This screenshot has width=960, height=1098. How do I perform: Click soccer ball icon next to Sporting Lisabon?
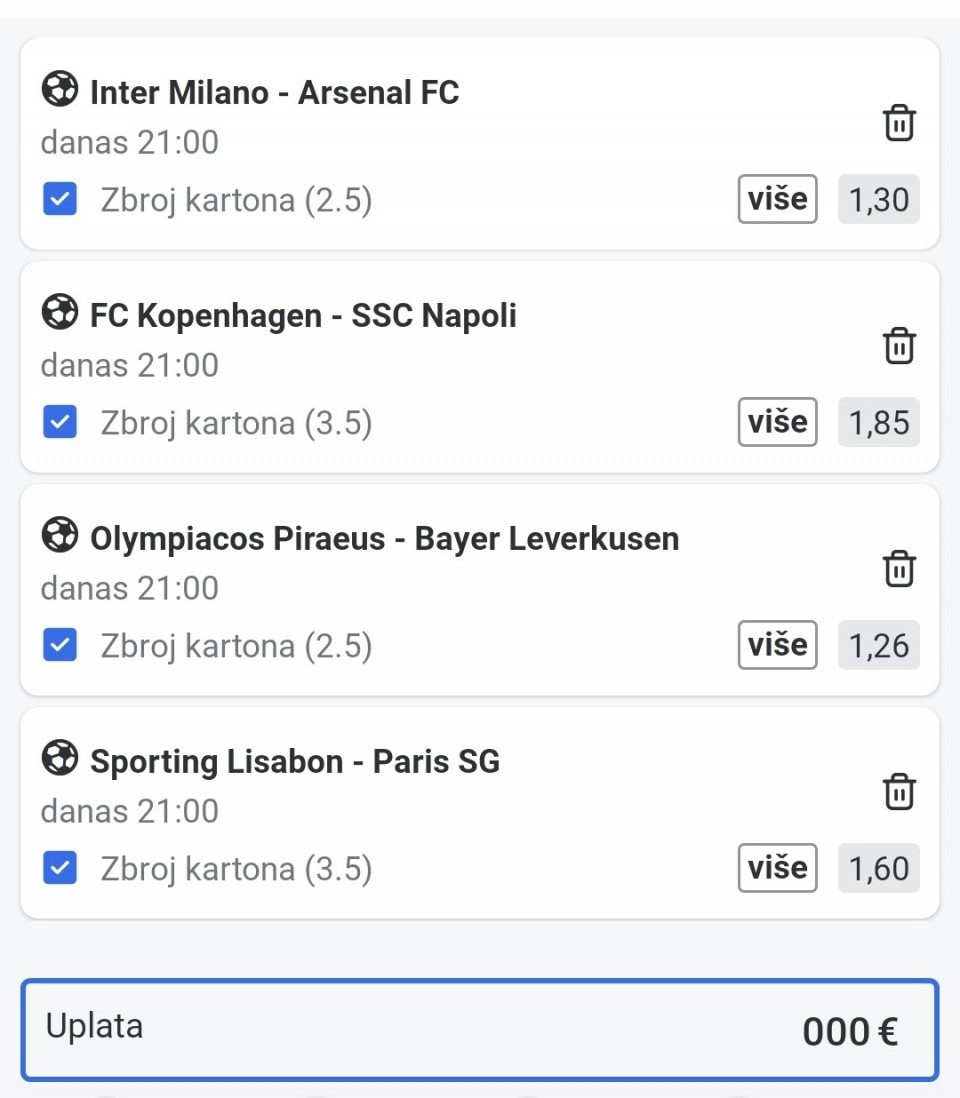[60, 760]
